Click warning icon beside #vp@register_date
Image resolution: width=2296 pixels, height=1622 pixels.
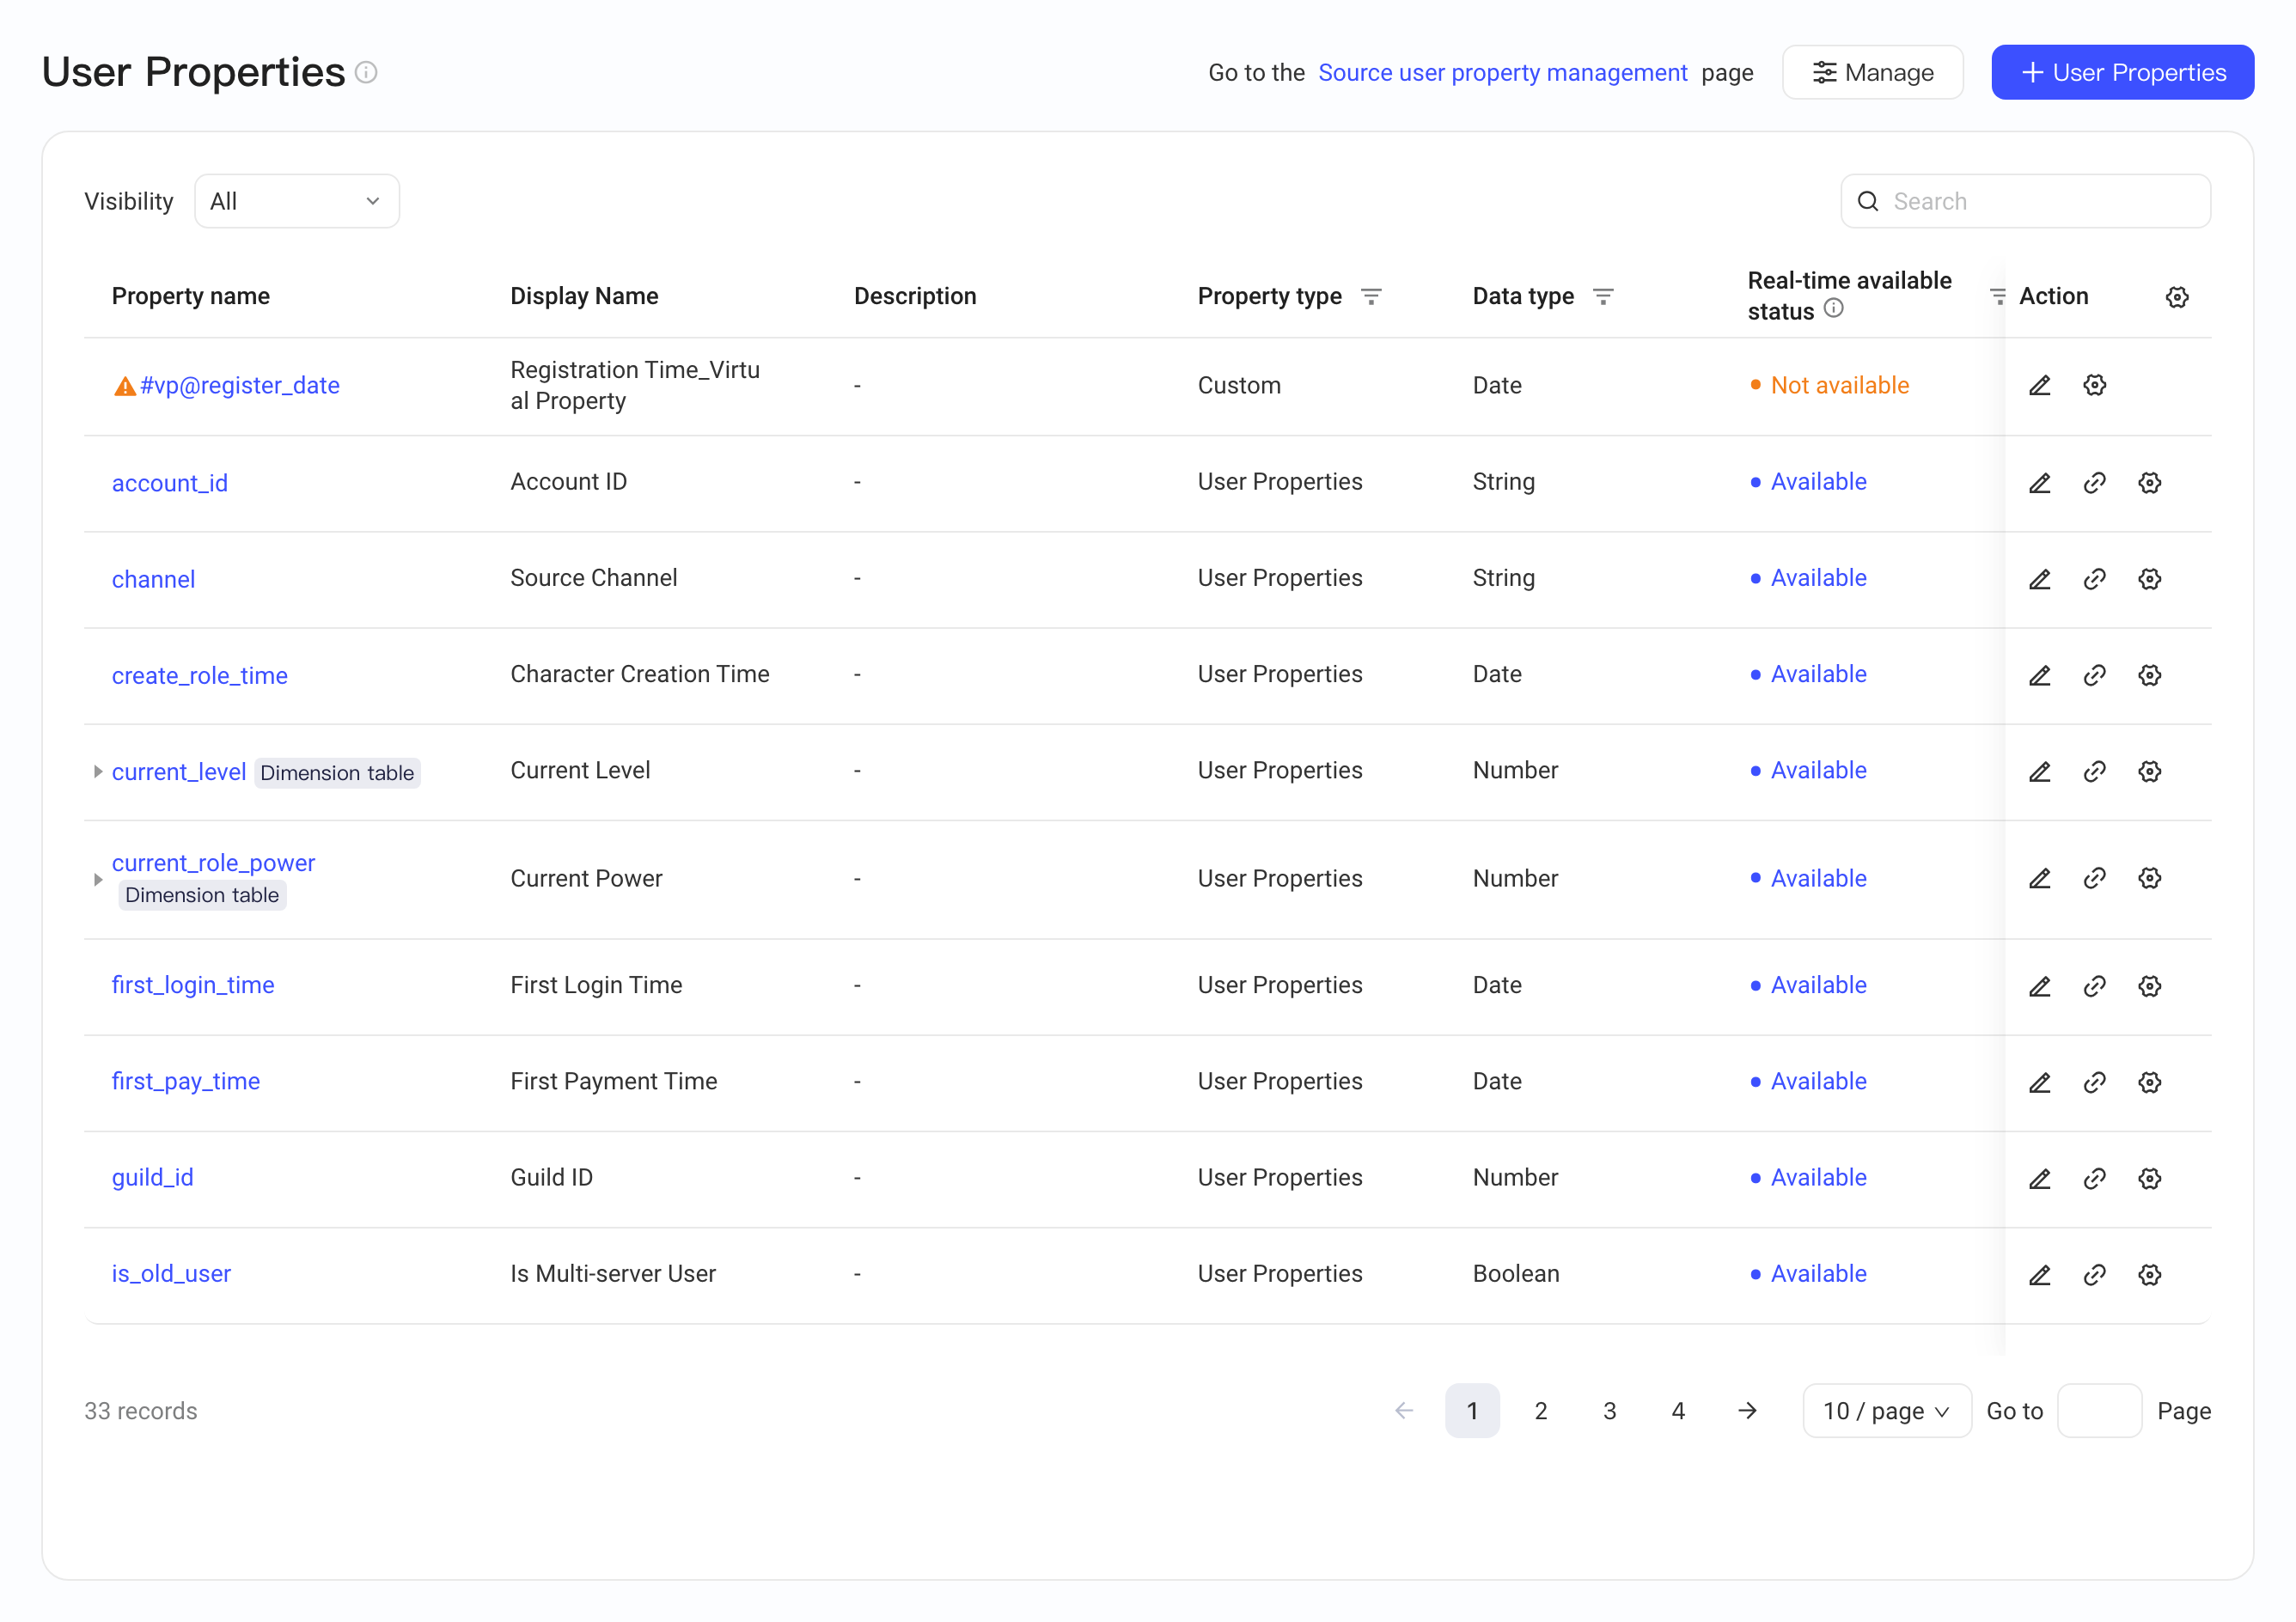(x=125, y=386)
